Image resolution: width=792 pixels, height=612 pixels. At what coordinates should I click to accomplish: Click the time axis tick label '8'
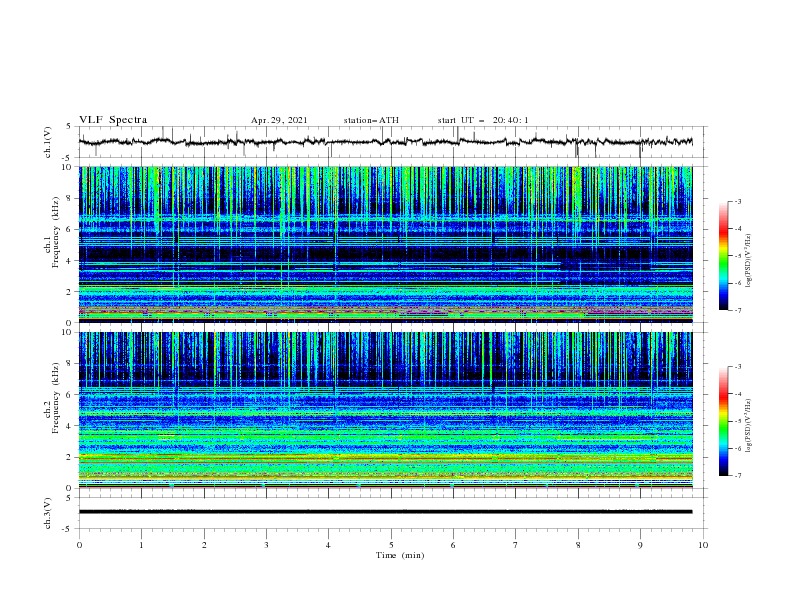click(578, 545)
